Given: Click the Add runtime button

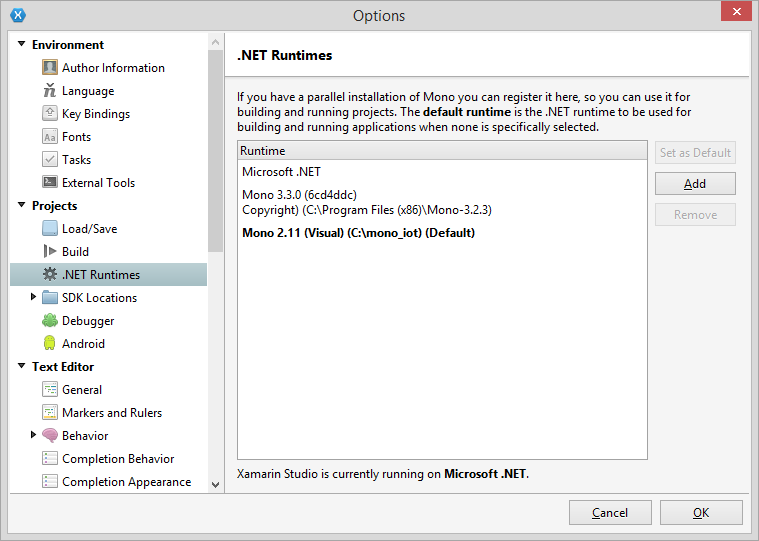Looking at the screenshot, I should click(x=695, y=184).
